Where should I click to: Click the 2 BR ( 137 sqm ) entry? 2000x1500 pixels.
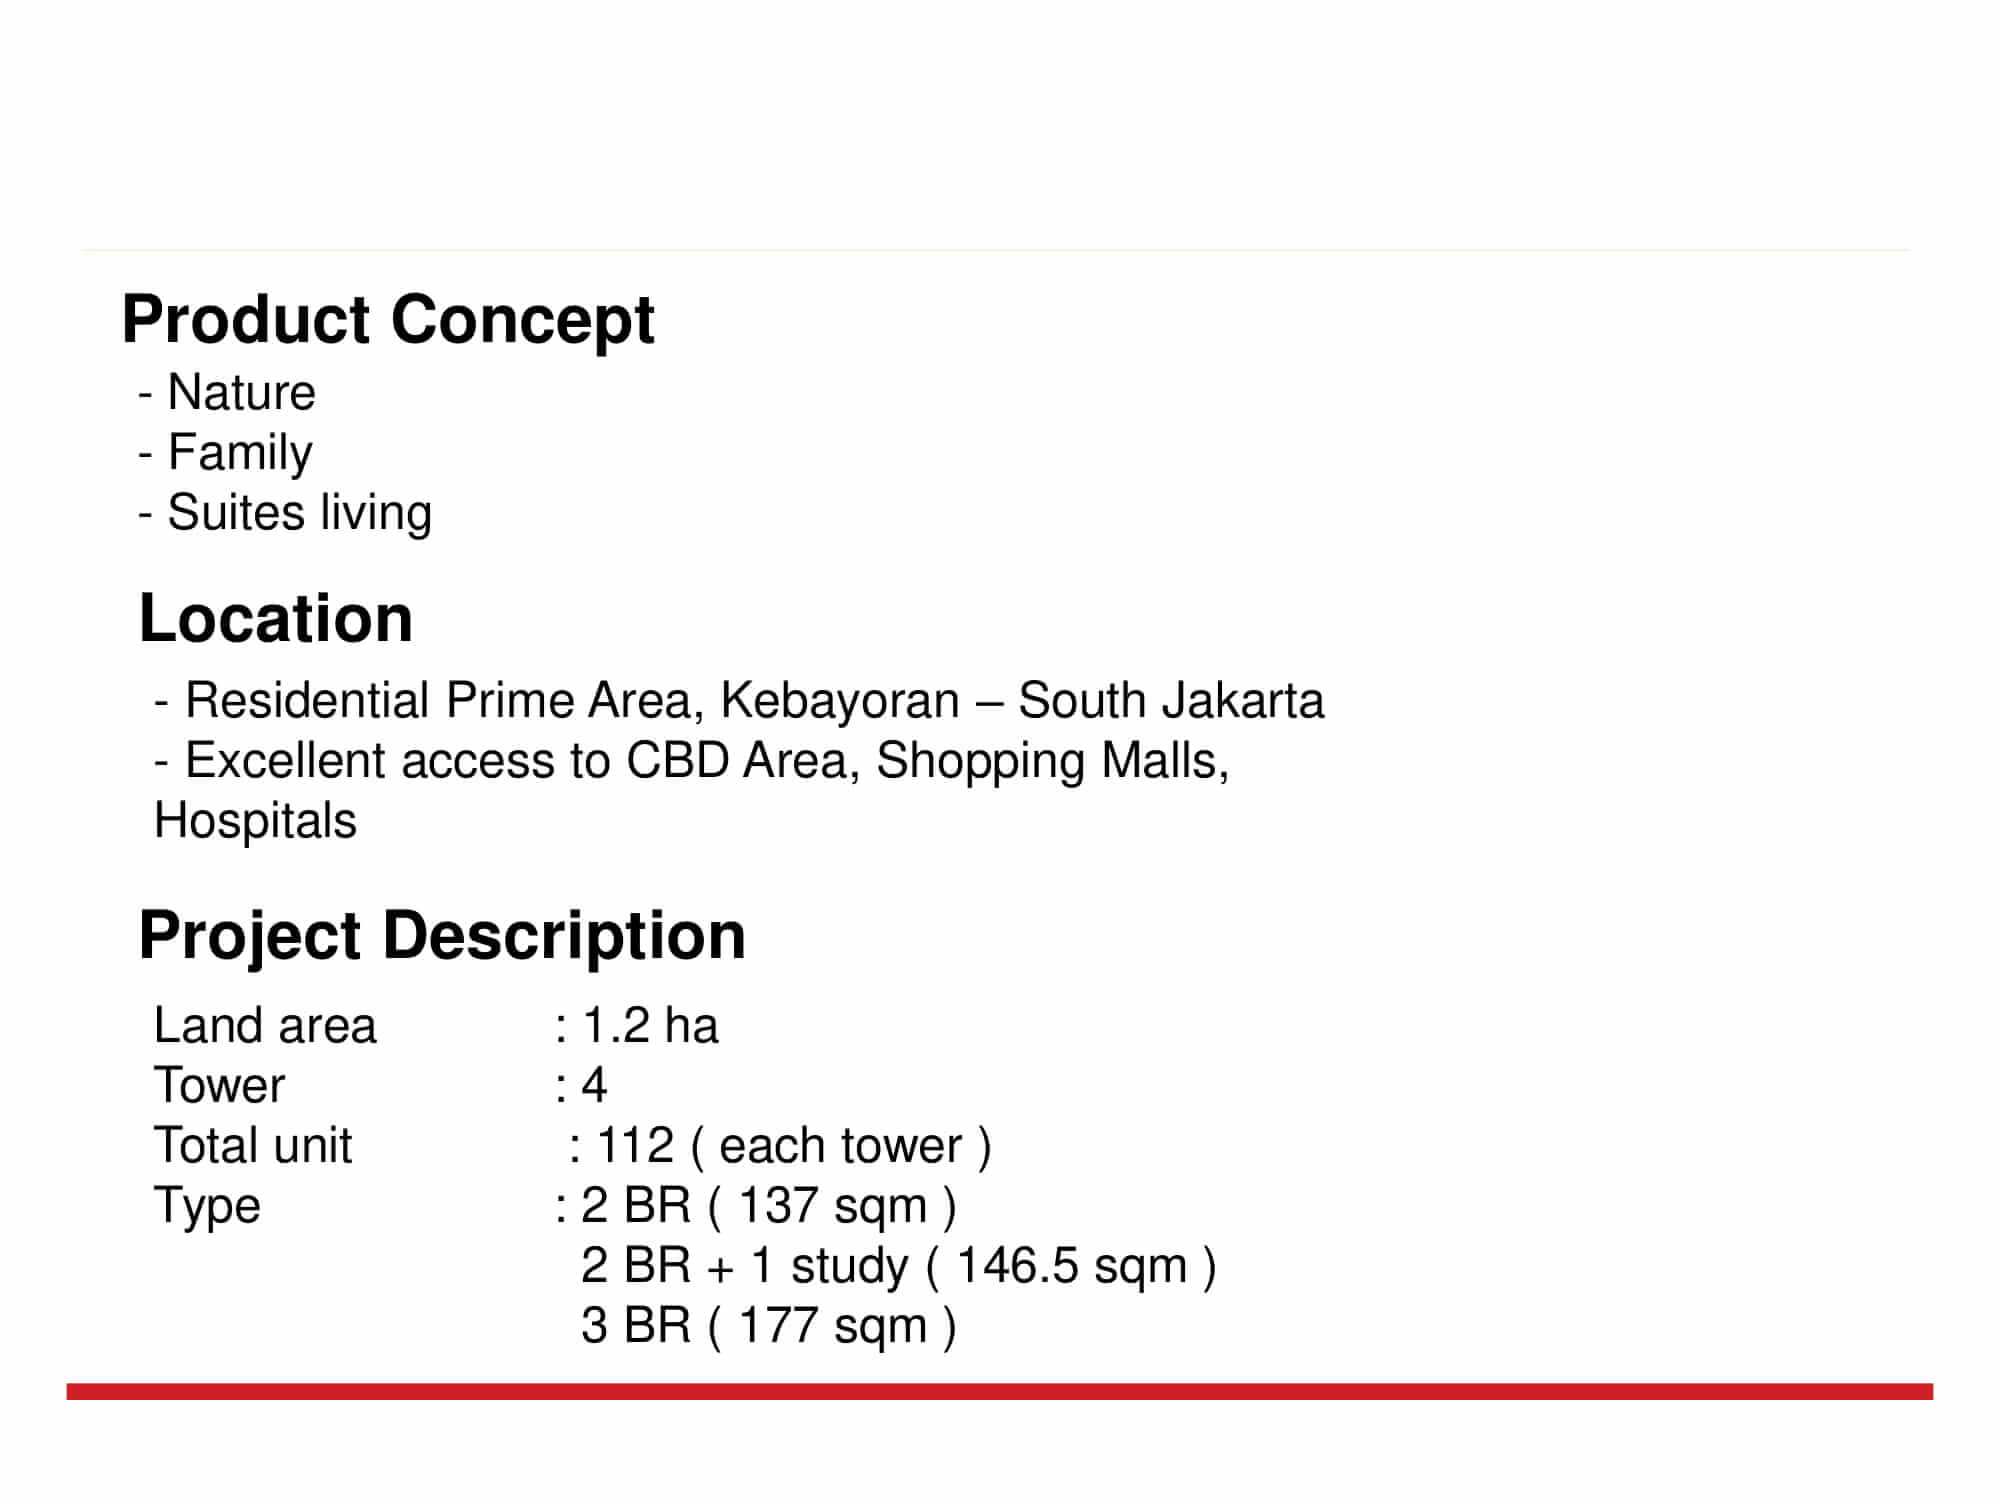tap(768, 1205)
